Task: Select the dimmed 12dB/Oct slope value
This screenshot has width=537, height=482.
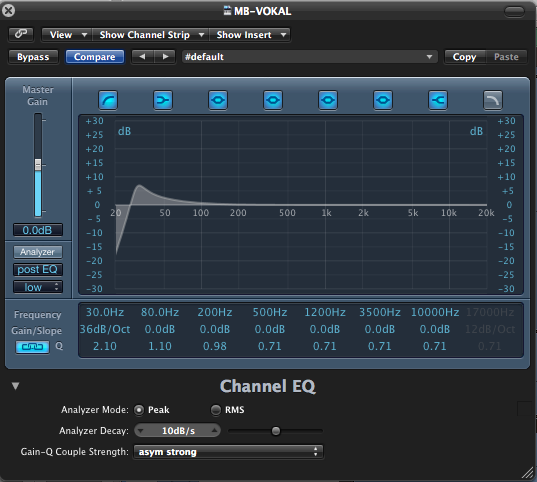Action: [490, 329]
